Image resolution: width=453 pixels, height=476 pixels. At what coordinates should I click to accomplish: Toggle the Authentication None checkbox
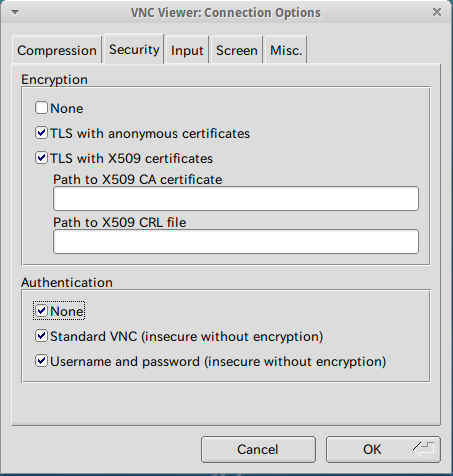click(42, 311)
